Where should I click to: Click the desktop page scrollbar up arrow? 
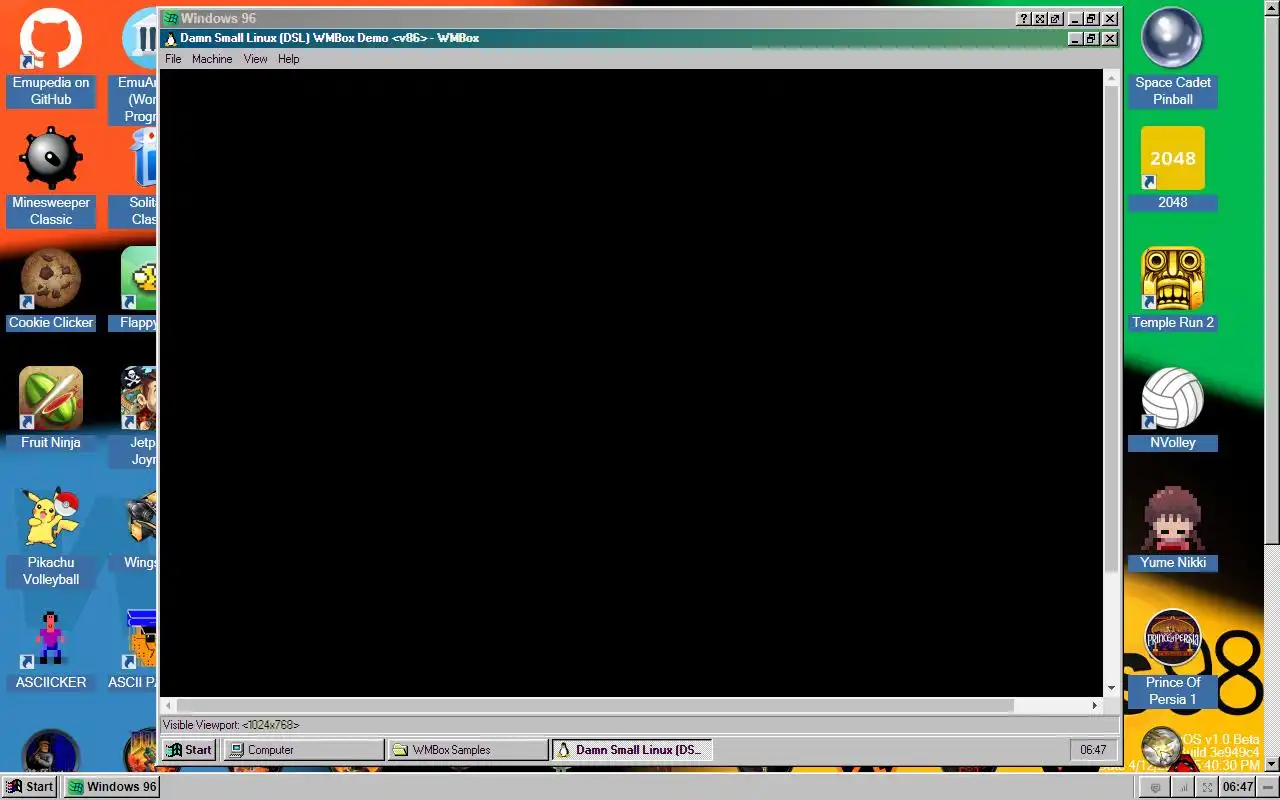(x=1271, y=7)
